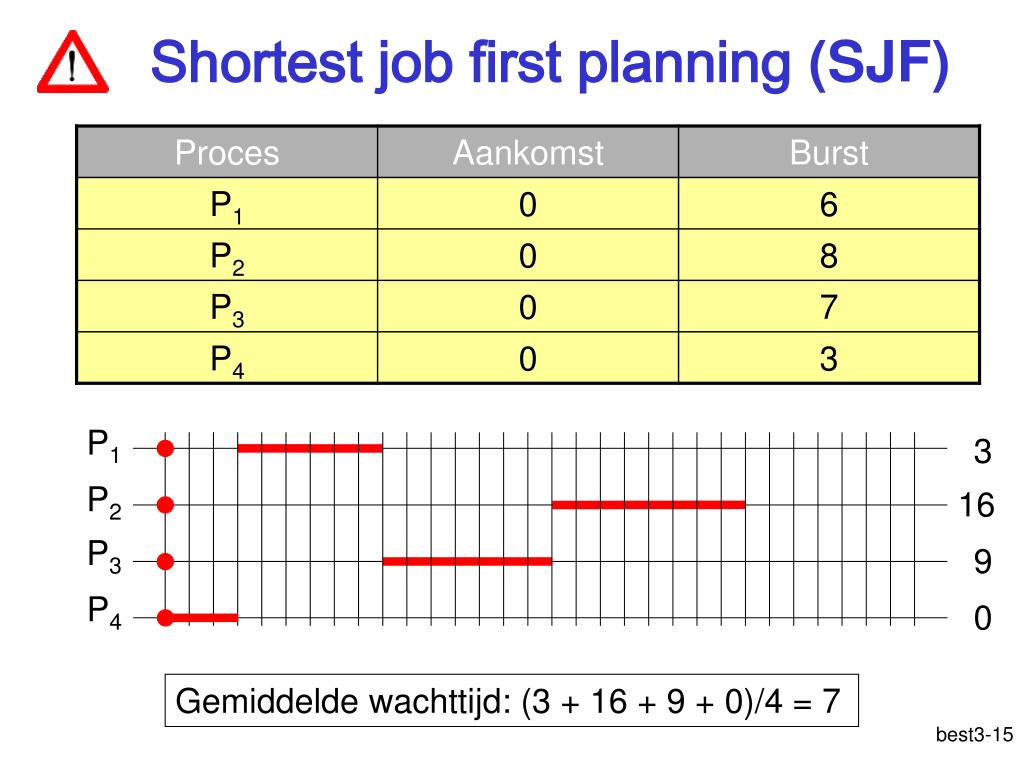Click the Proces column header
Image resolution: width=1024 pixels, height=768 pixels.
click(227, 152)
